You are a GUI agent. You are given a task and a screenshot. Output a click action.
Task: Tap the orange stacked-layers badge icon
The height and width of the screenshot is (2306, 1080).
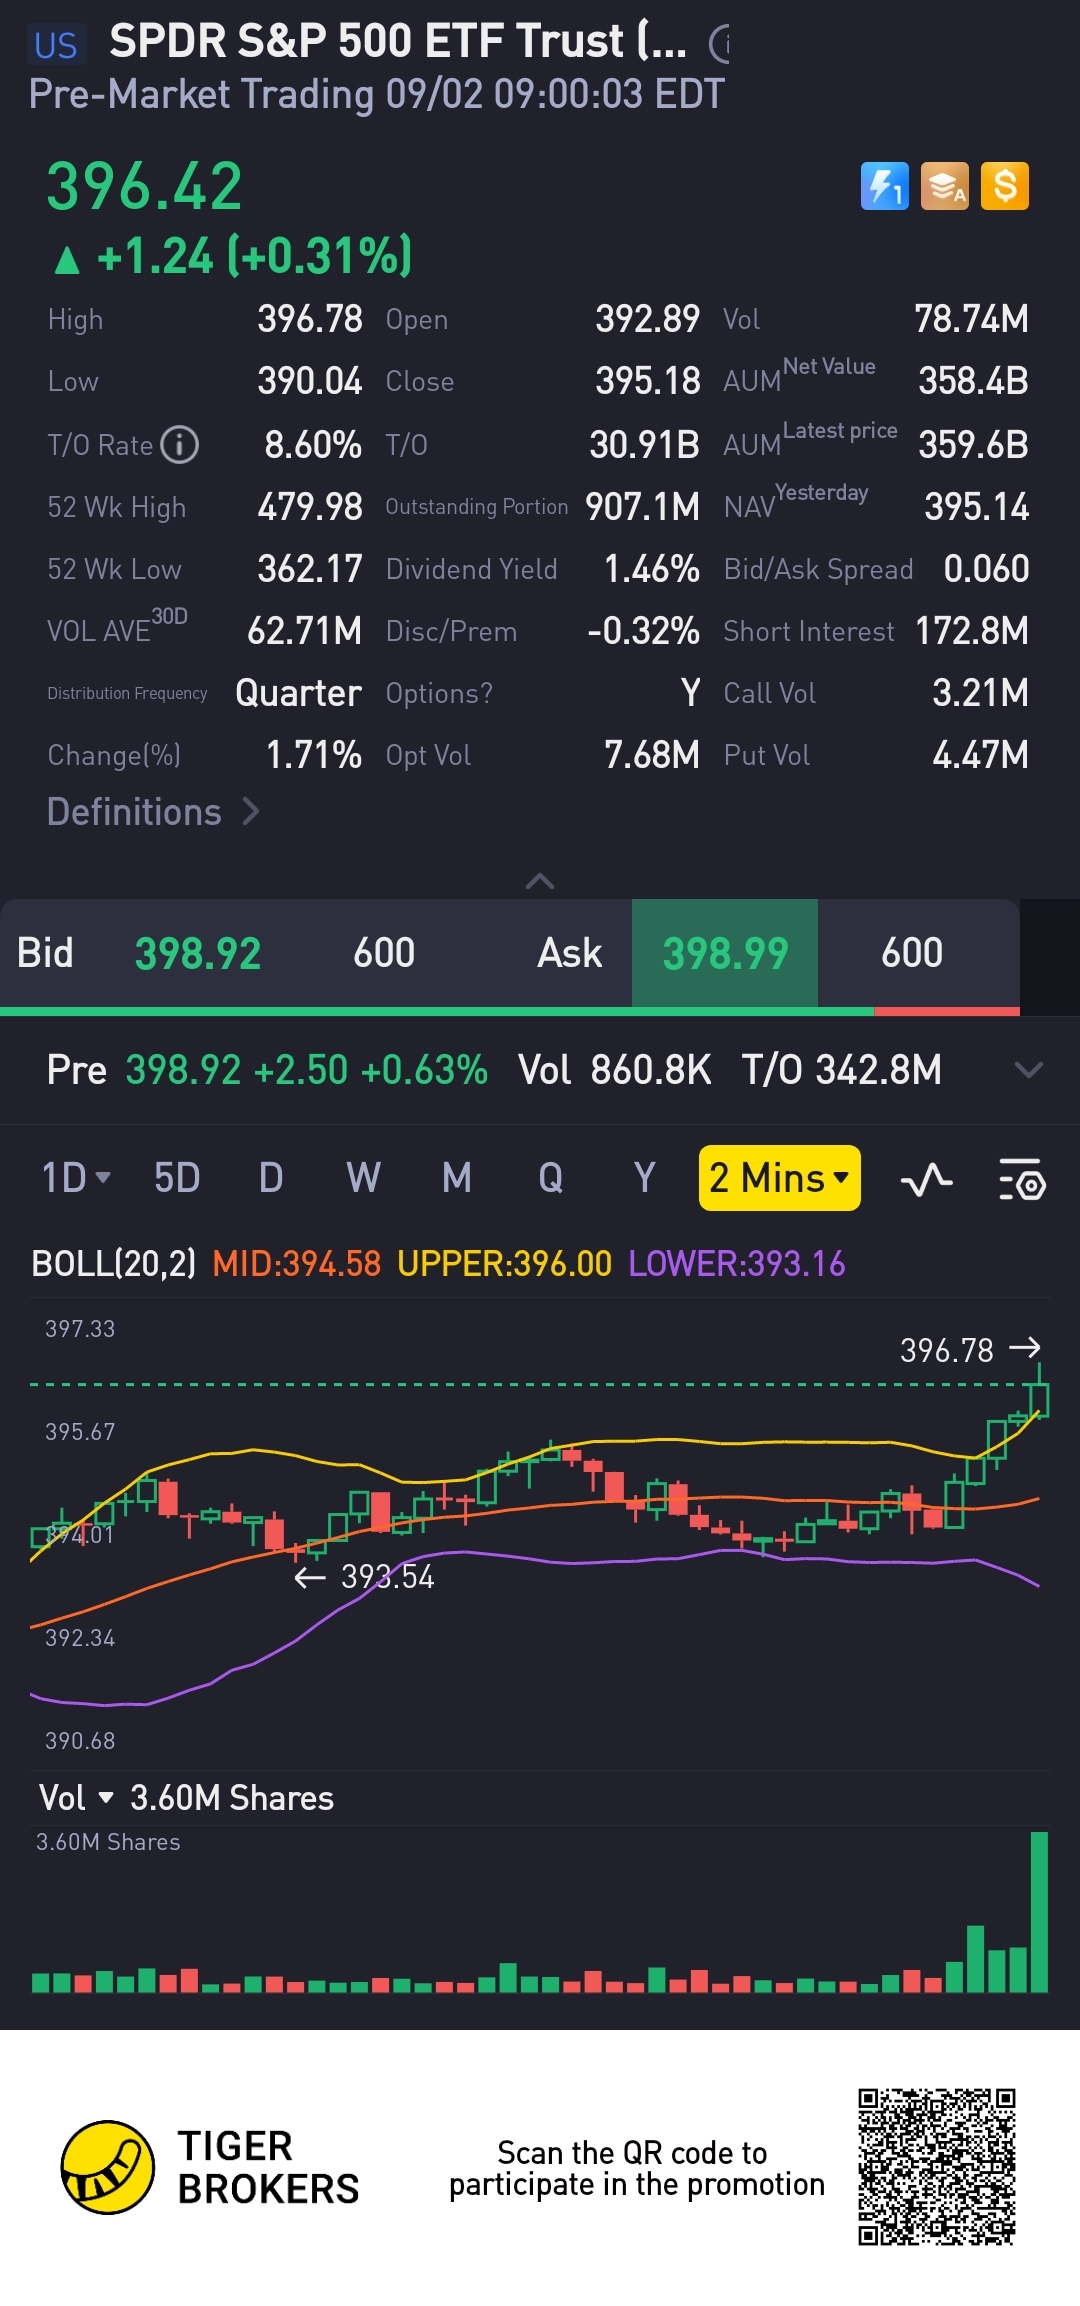click(945, 186)
